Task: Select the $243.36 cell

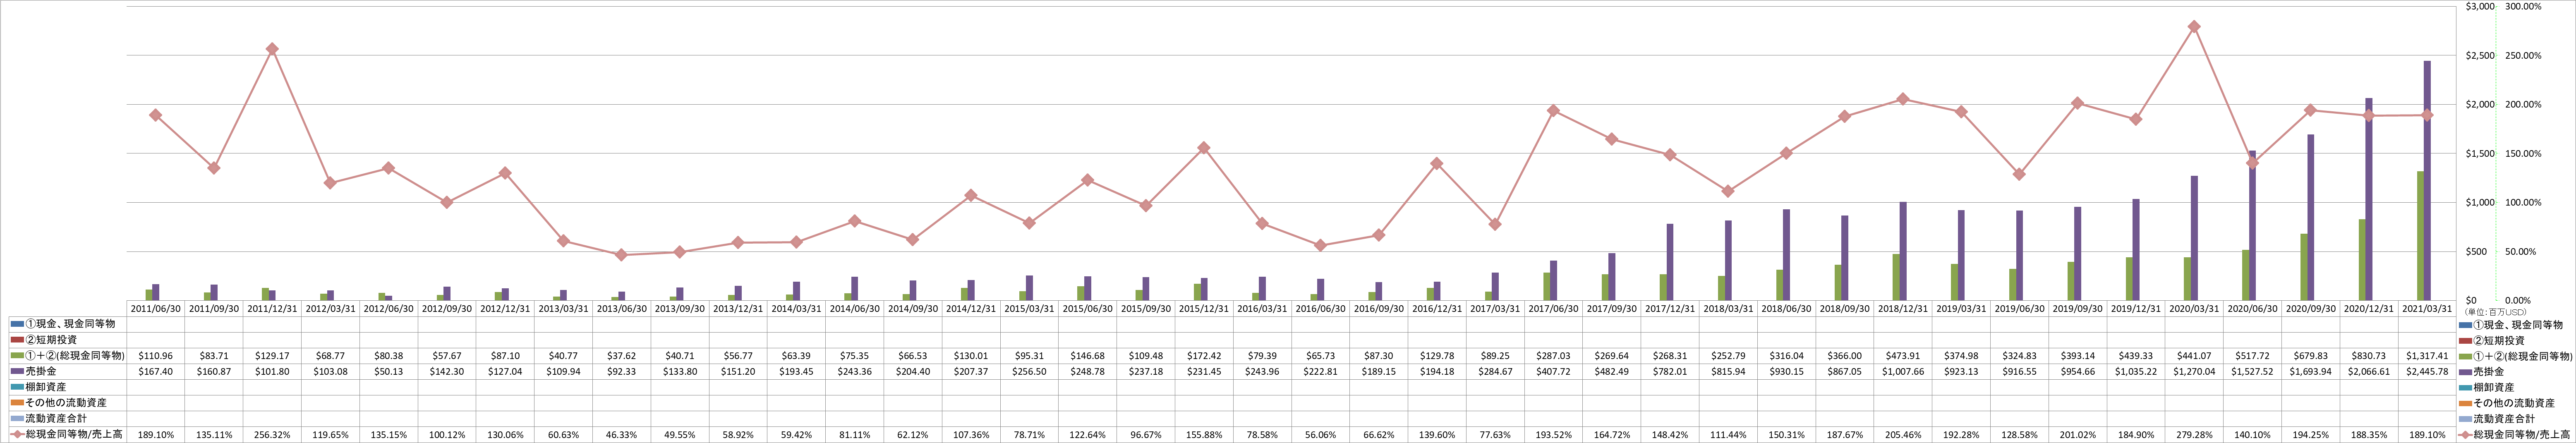Action: (x=854, y=371)
